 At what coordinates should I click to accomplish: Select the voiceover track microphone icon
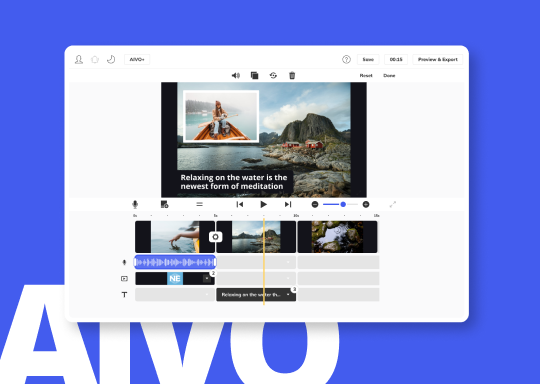[124, 262]
